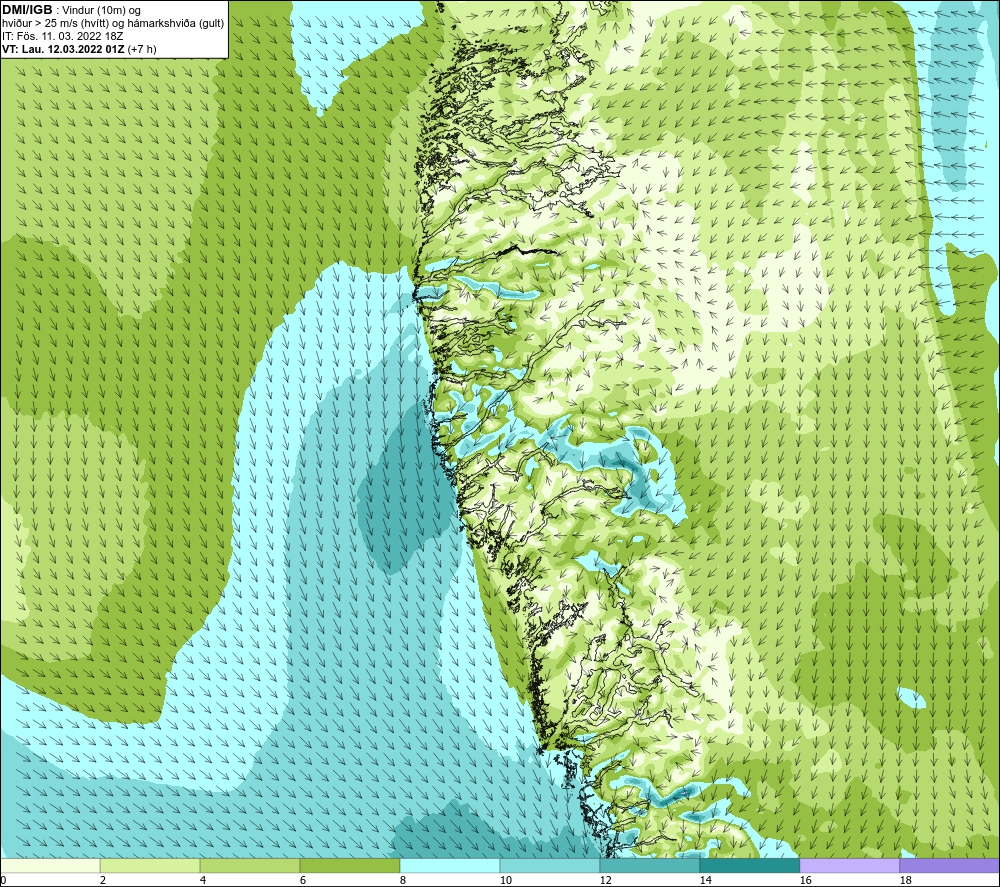Click the 16–18 m/s light purple legend swatch

(x=849, y=865)
